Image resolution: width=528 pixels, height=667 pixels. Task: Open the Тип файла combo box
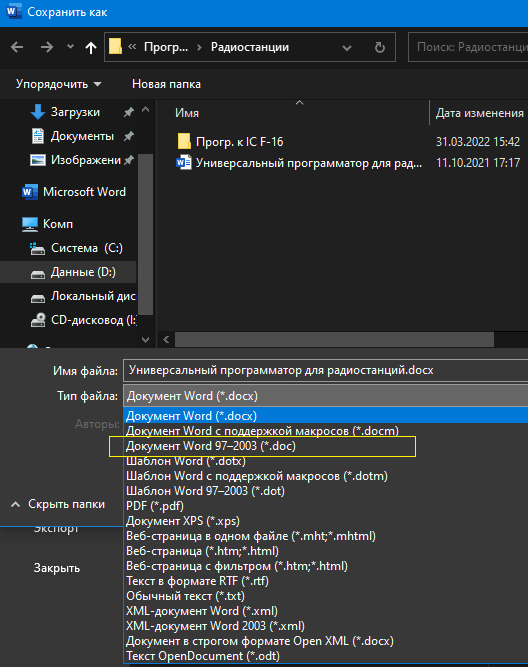click(x=325, y=396)
